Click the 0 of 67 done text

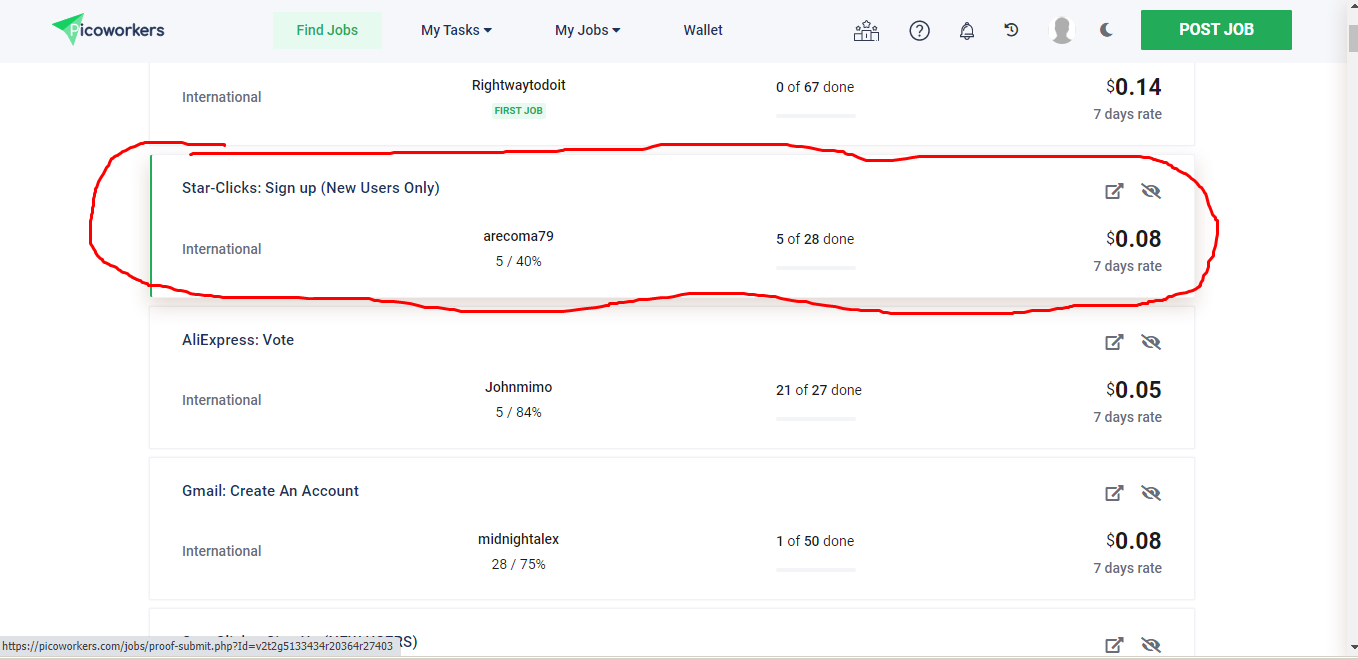[815, 87]
